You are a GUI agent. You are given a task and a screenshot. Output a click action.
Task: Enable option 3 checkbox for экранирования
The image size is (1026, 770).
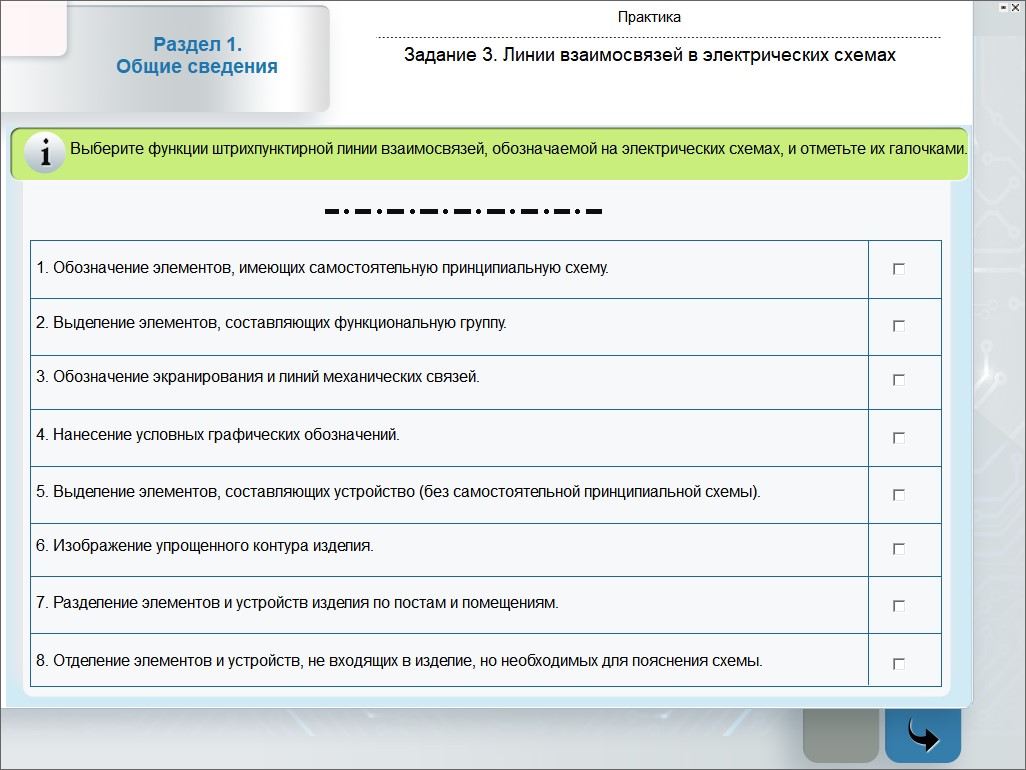tap(898, 380)
